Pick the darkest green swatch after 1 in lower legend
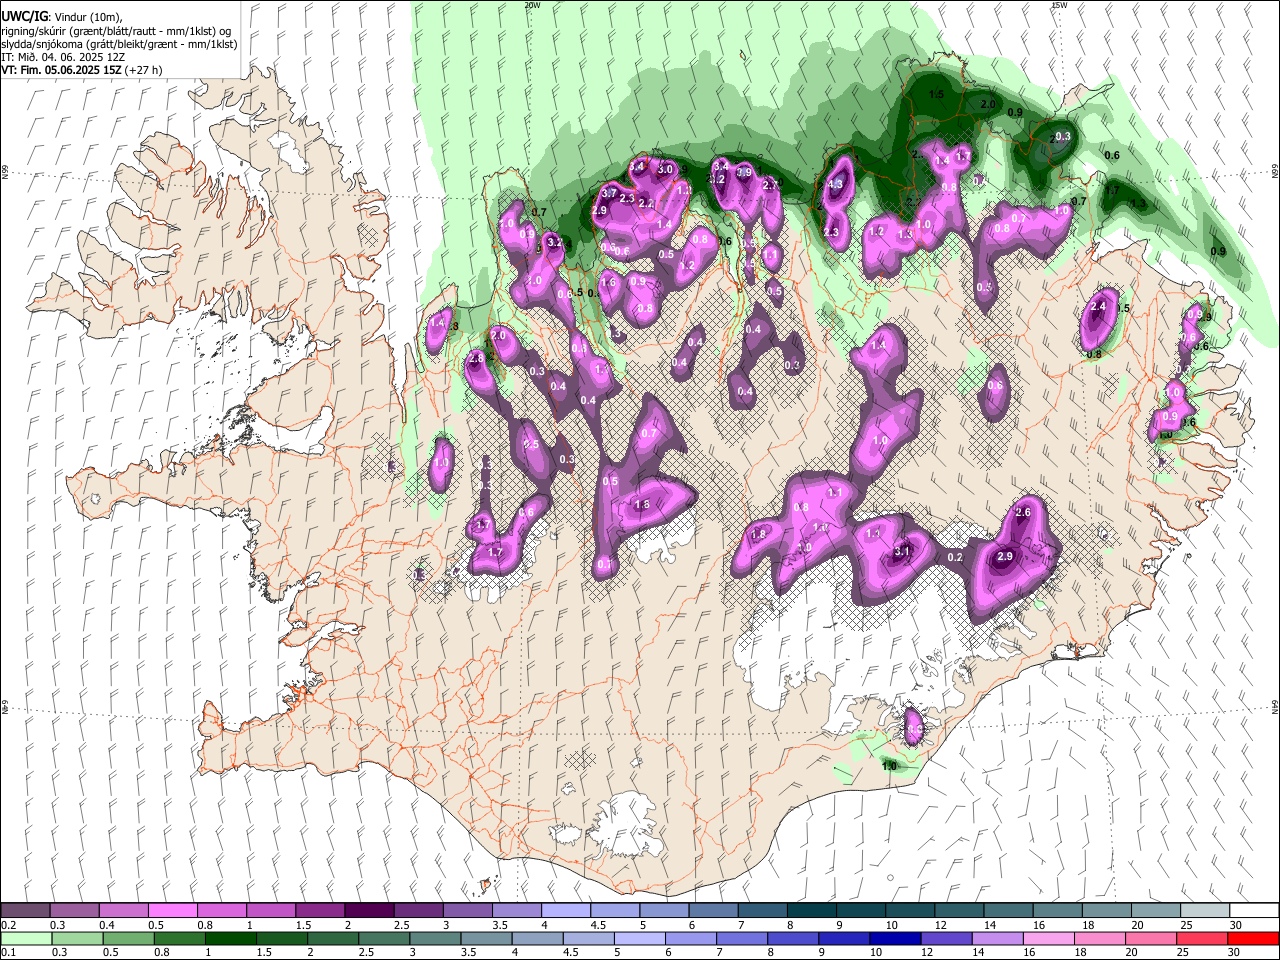 230,939
